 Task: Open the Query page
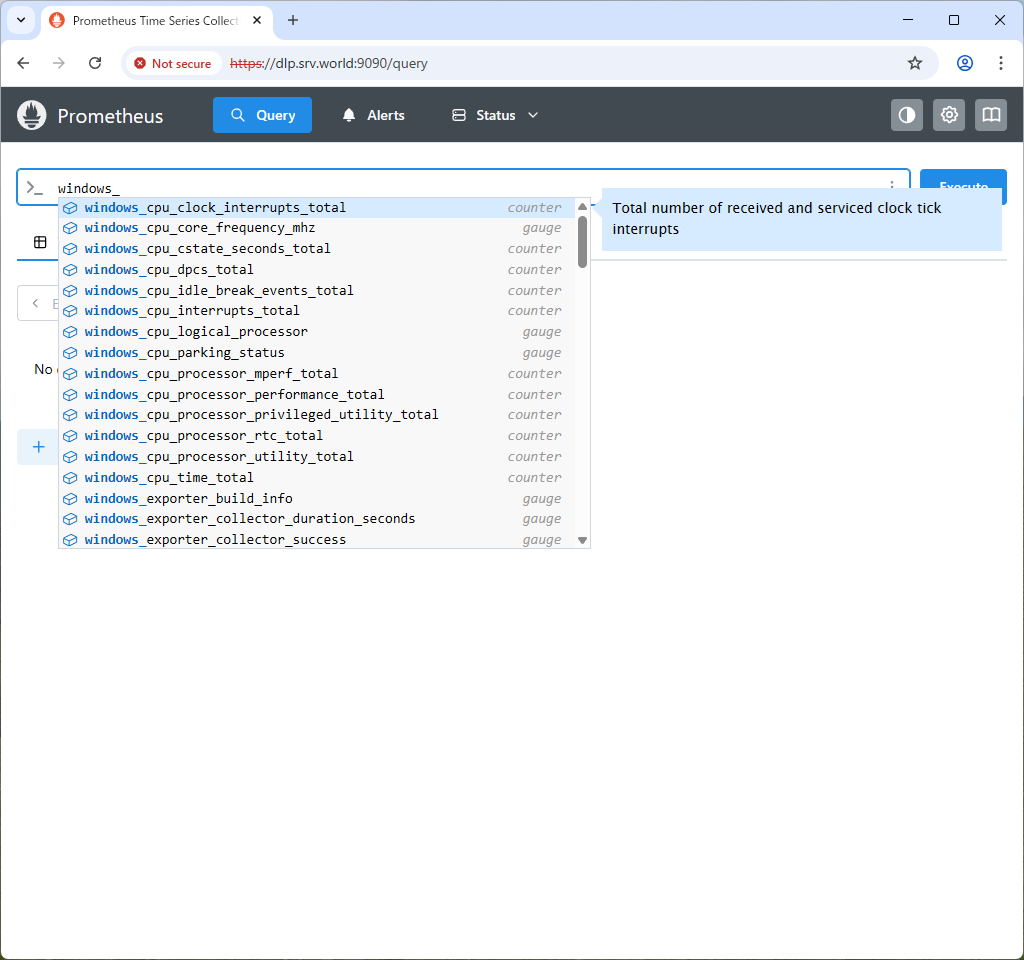(x=263, y=115)
